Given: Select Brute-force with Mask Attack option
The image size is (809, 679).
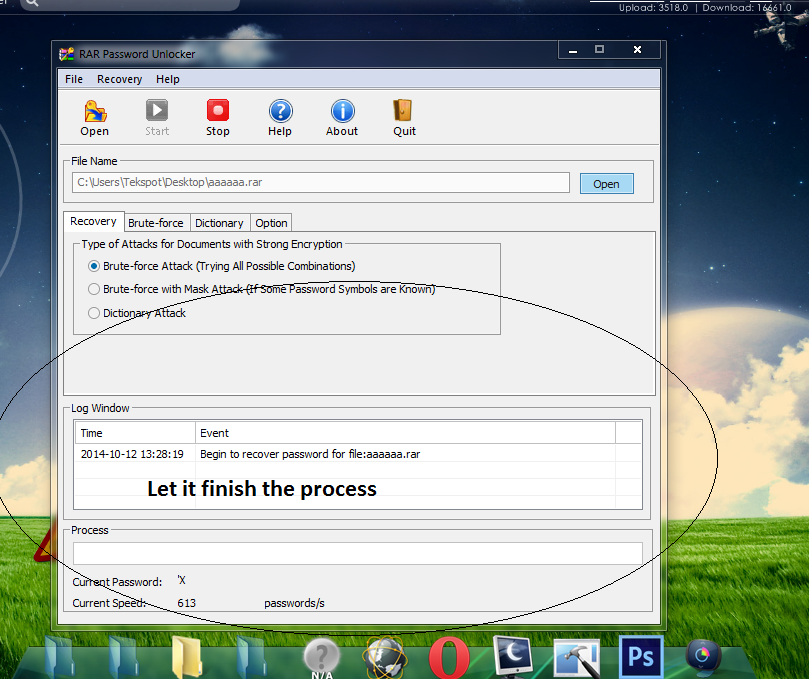Looking at the screenshot, I should [93, 289].
